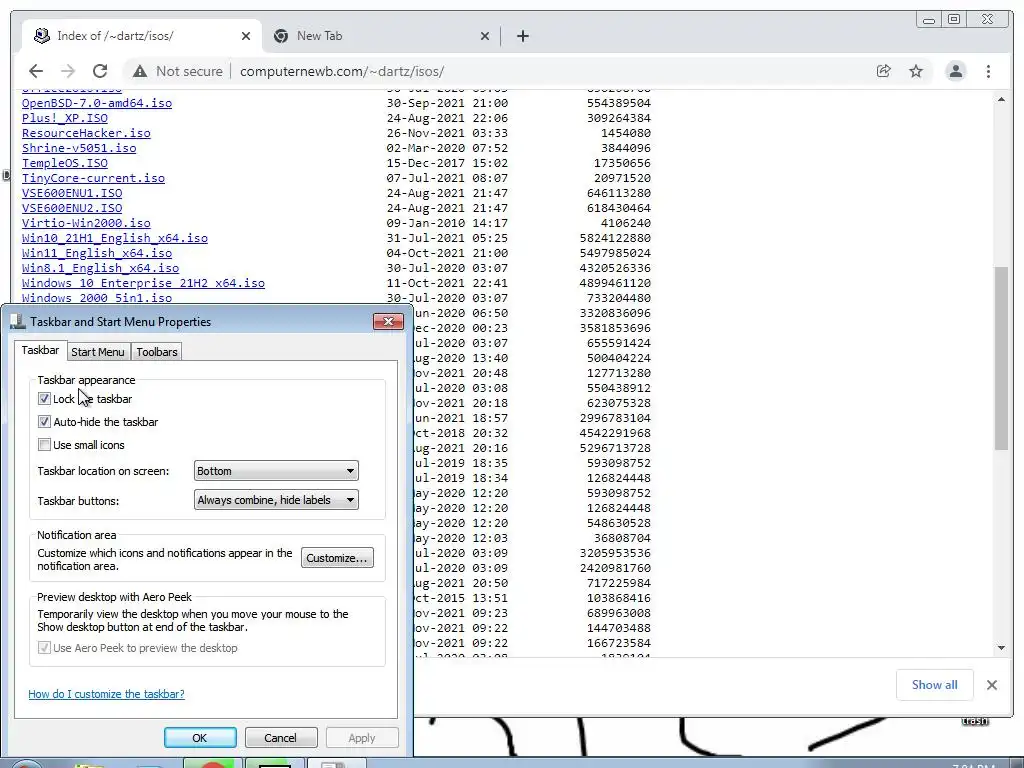The image size is (1024, 768).
Task: Click the 'trash' desktop label
Action: coord(975,721)
